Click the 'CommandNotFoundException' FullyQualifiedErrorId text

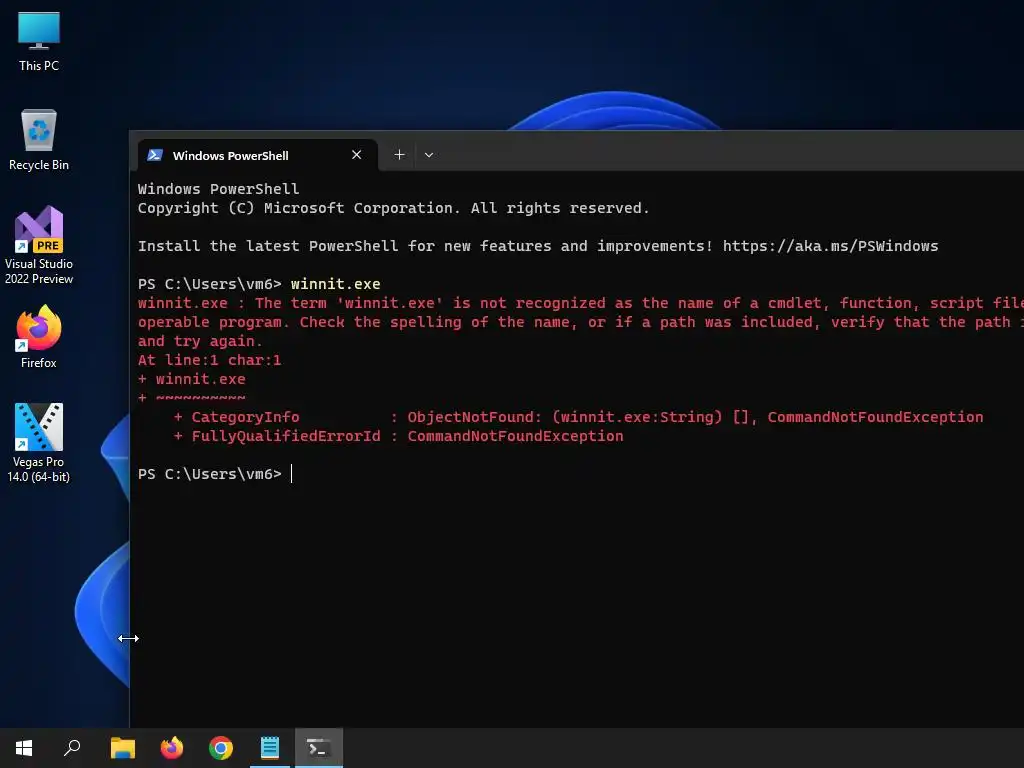tap(515, 436)
